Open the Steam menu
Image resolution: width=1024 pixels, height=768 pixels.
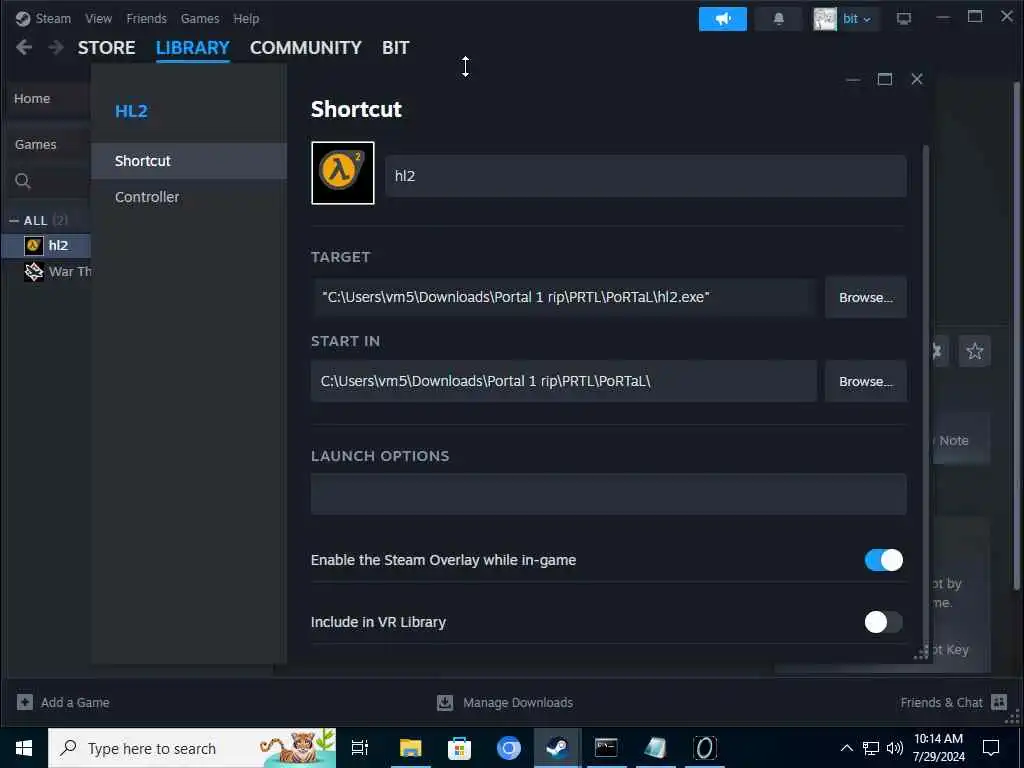point(53,18)
